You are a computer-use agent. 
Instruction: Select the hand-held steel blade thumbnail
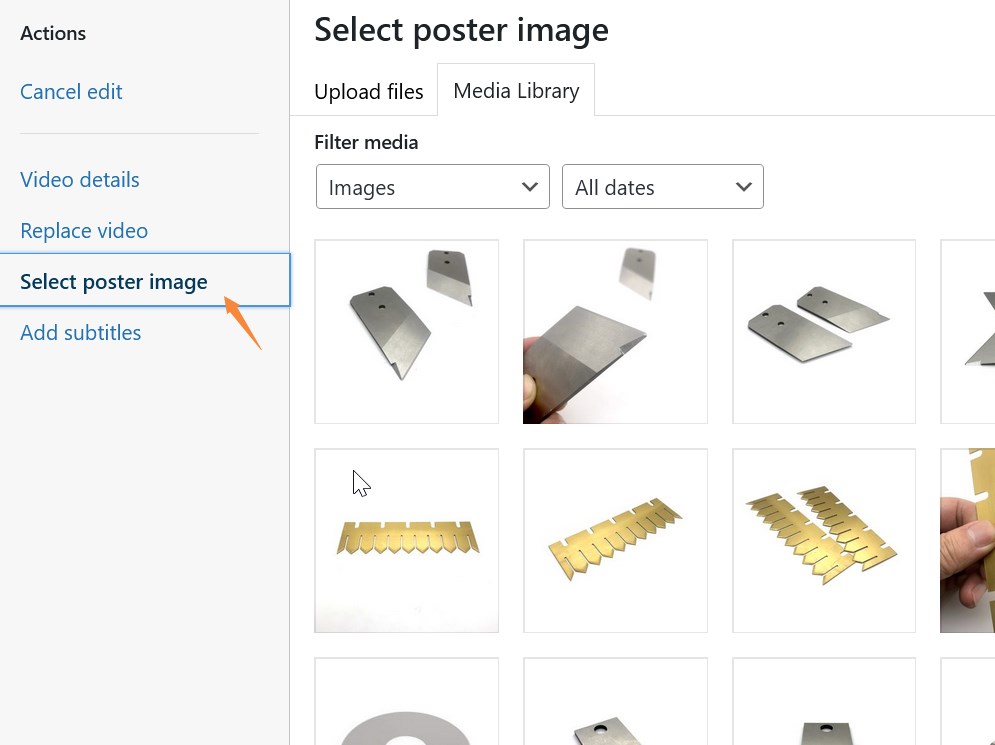pos(615,331)
